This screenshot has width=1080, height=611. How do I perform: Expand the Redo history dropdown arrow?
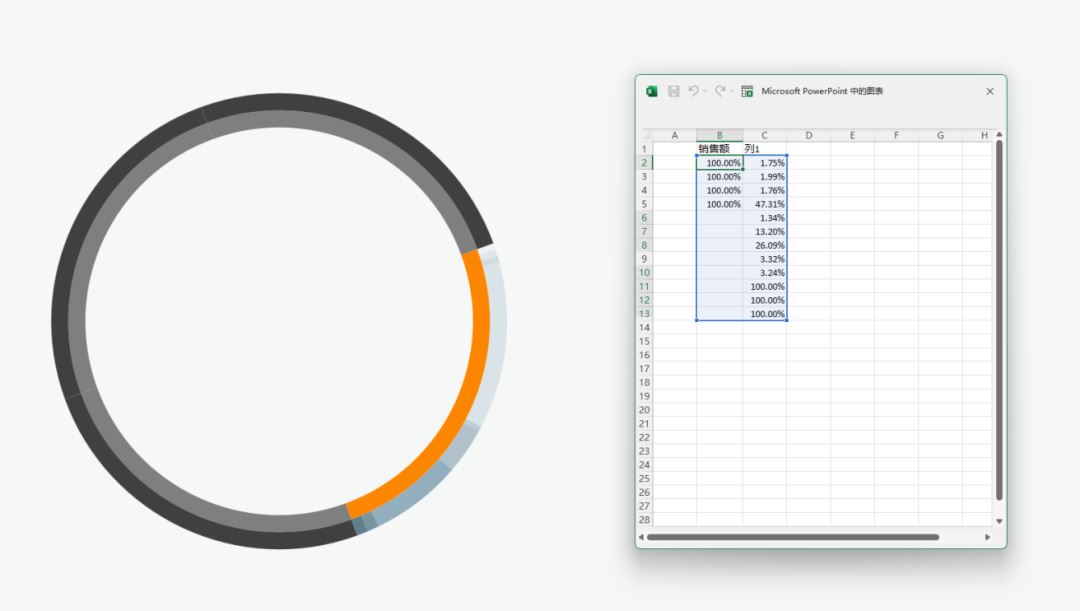(732, 91)
